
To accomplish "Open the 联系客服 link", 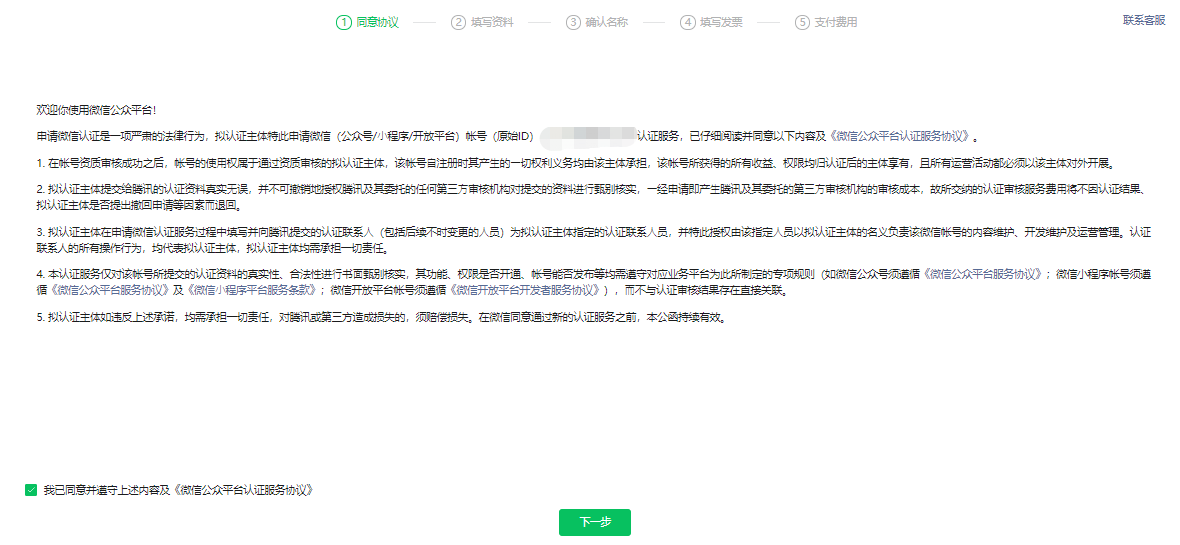I will pyautogui.click(x=1144, y=20).
